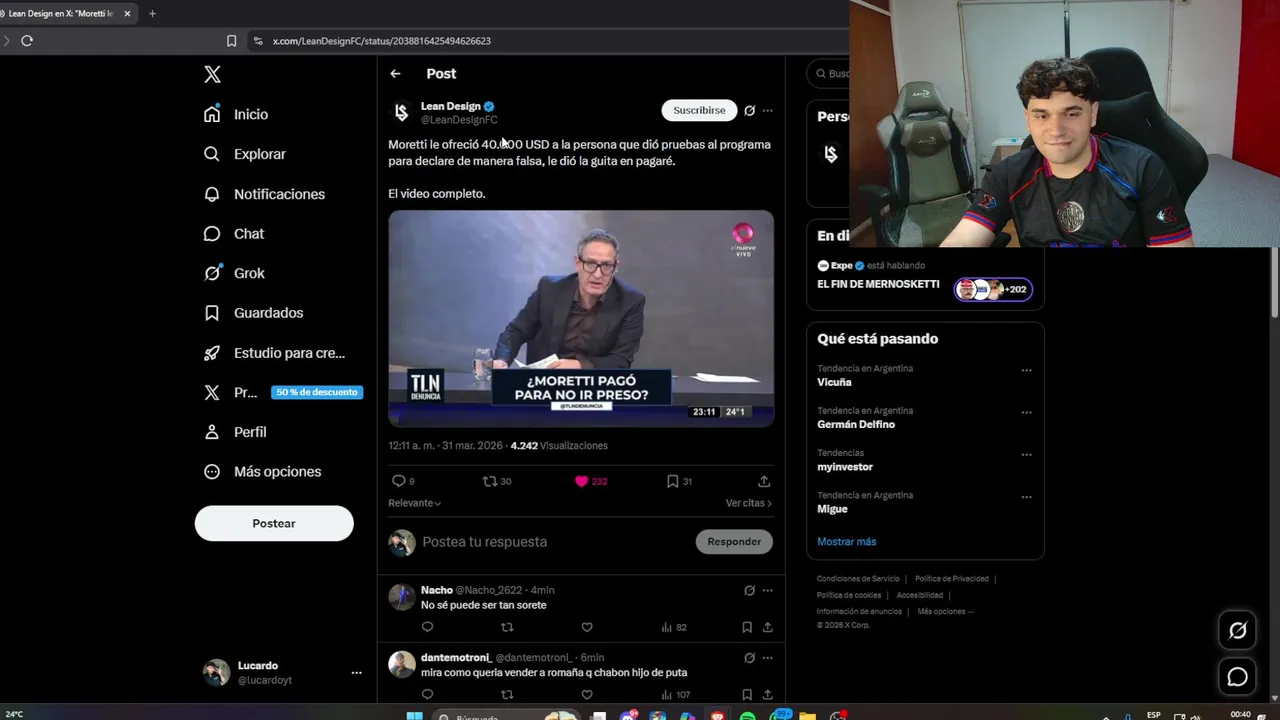Play the Moretti TLN video thumbnail

pos(581,318)
